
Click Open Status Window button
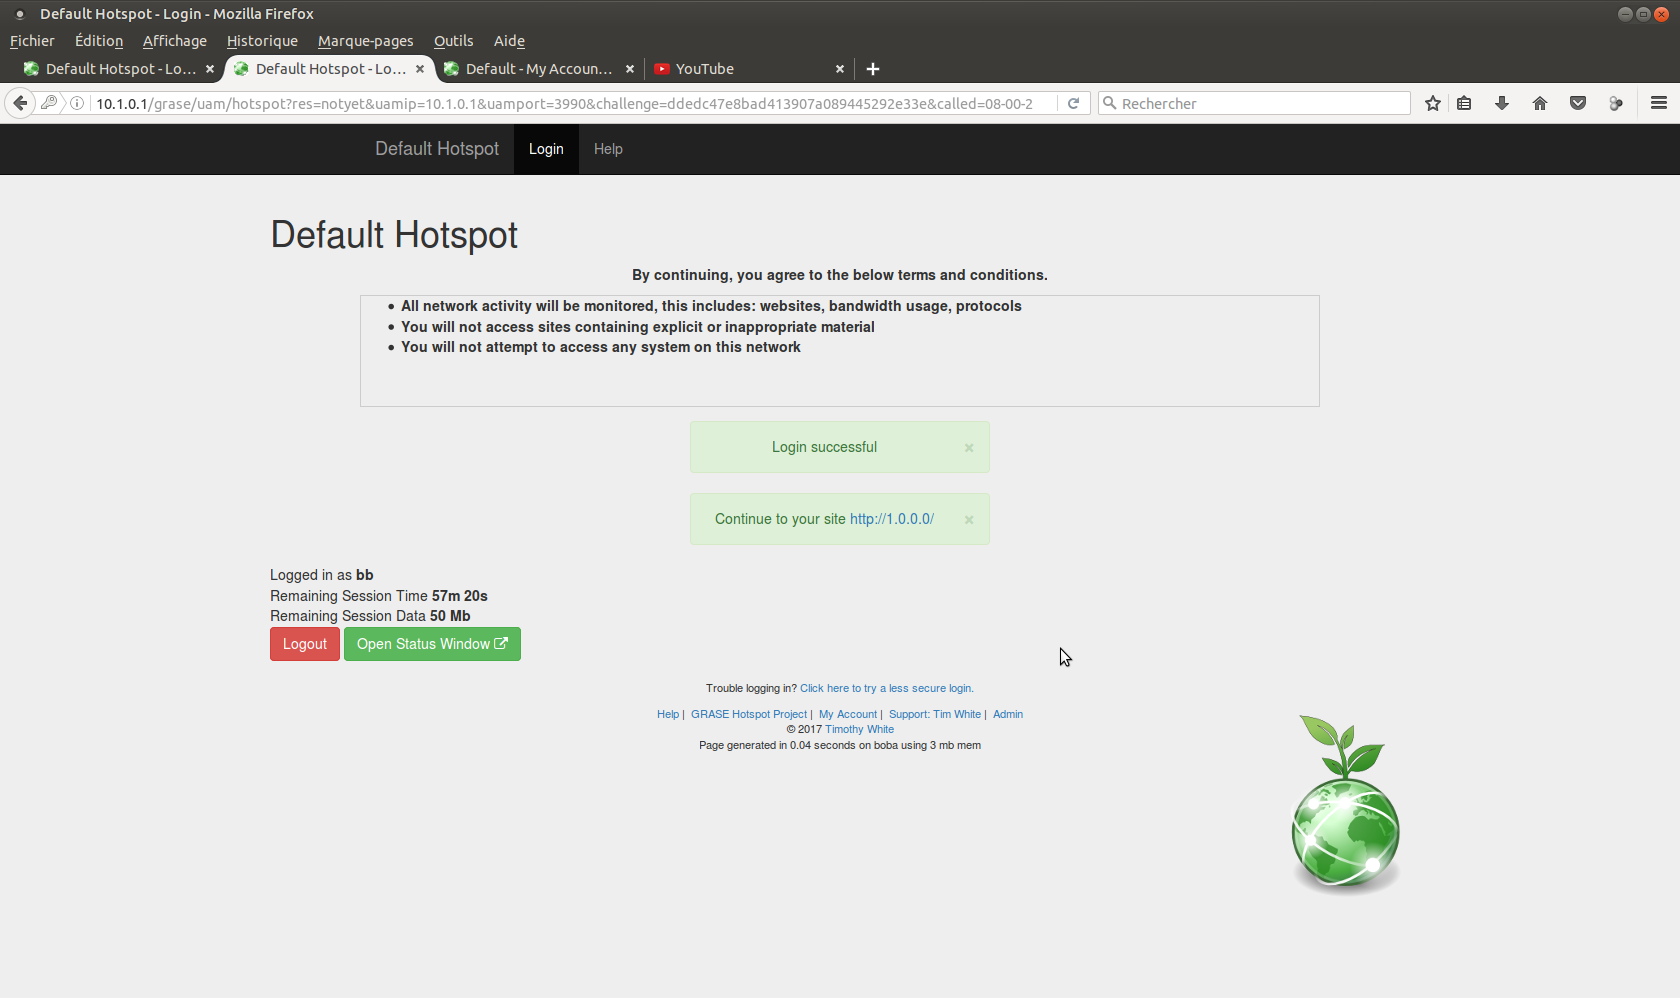click(x=432, y=644)
